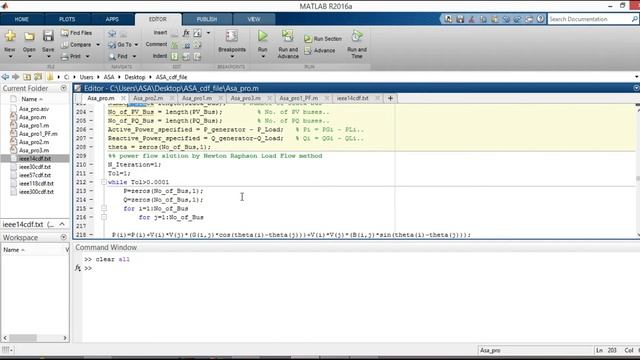
Task: Click the Open folder icon
Action: (29, 36)
